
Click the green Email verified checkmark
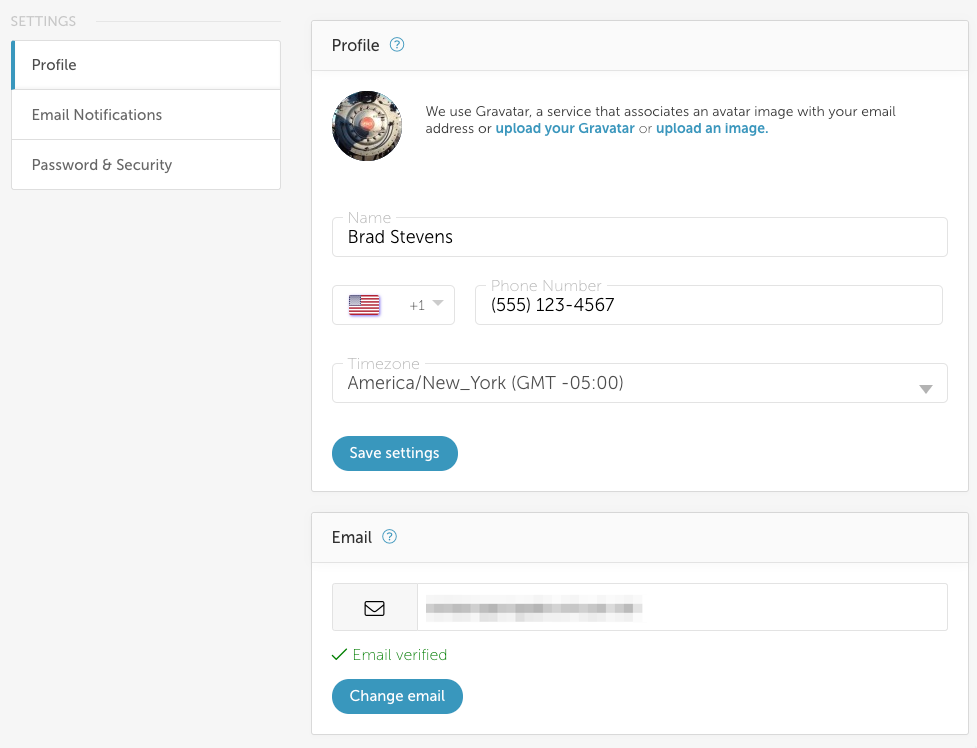pos(339,654)
